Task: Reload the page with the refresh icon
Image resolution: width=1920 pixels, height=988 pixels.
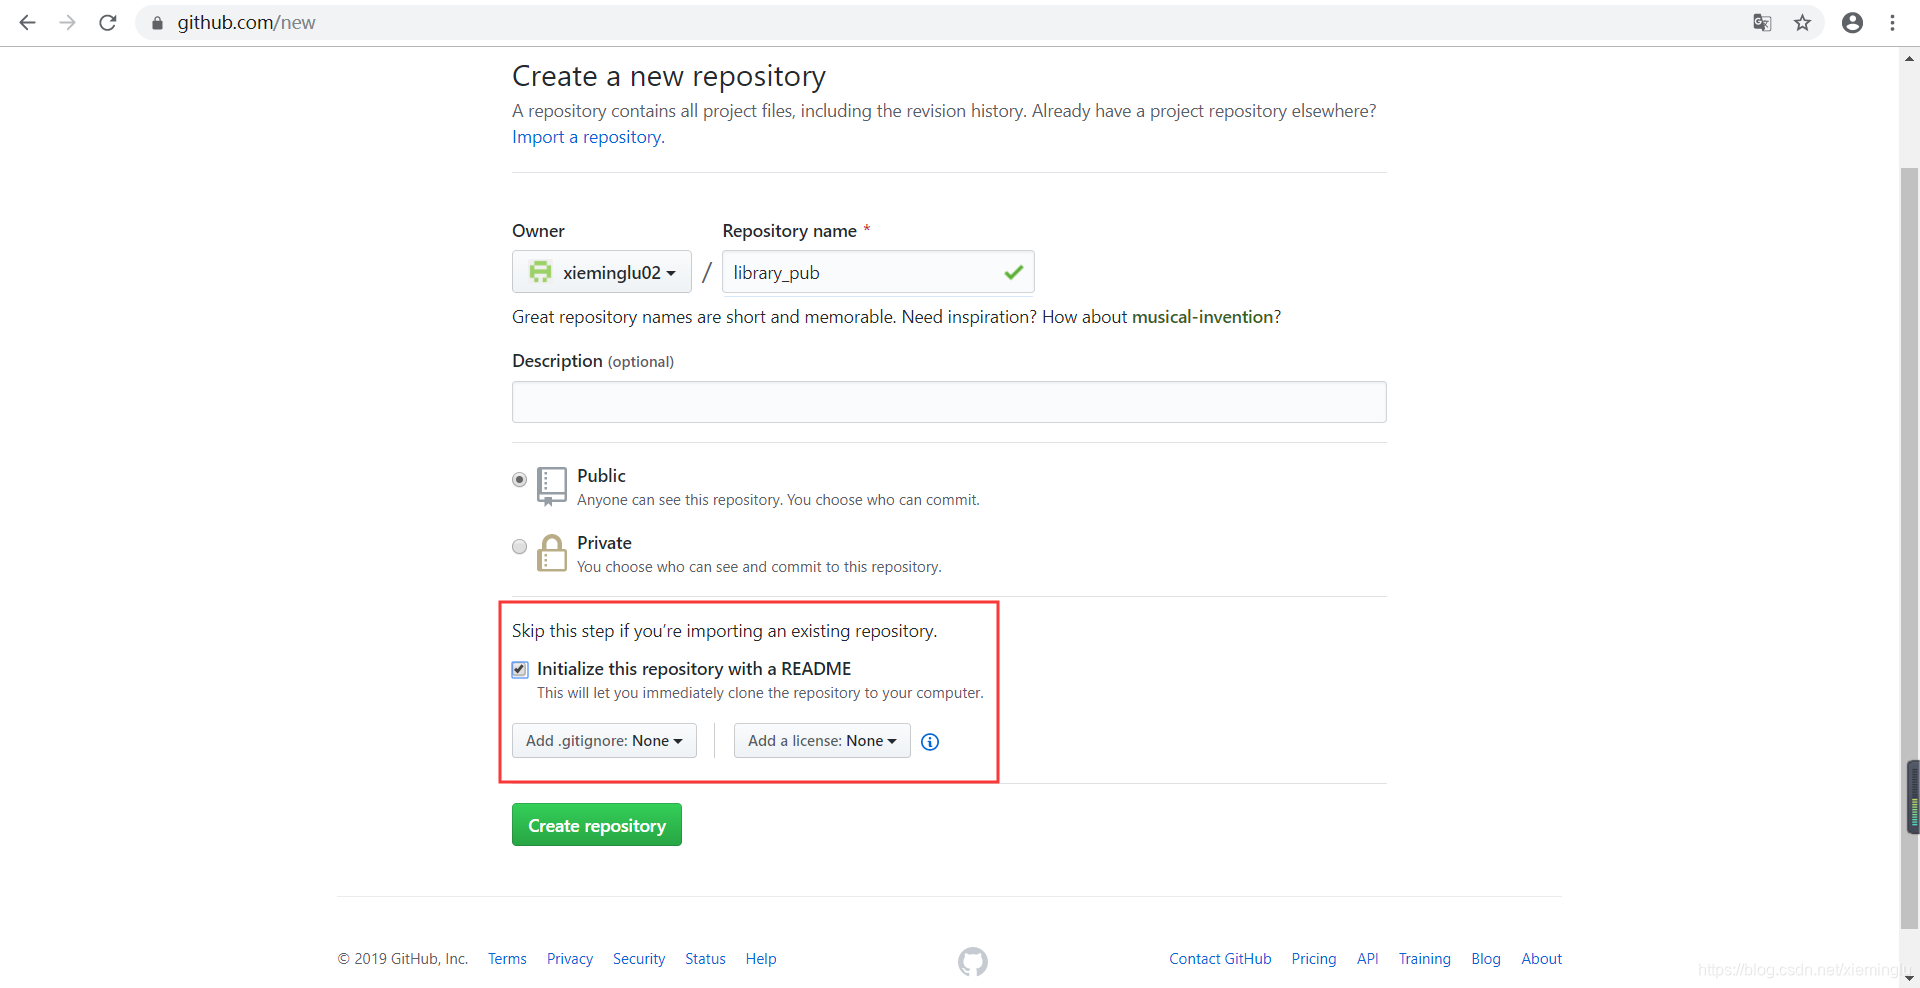Action: (x=108, y=22)
